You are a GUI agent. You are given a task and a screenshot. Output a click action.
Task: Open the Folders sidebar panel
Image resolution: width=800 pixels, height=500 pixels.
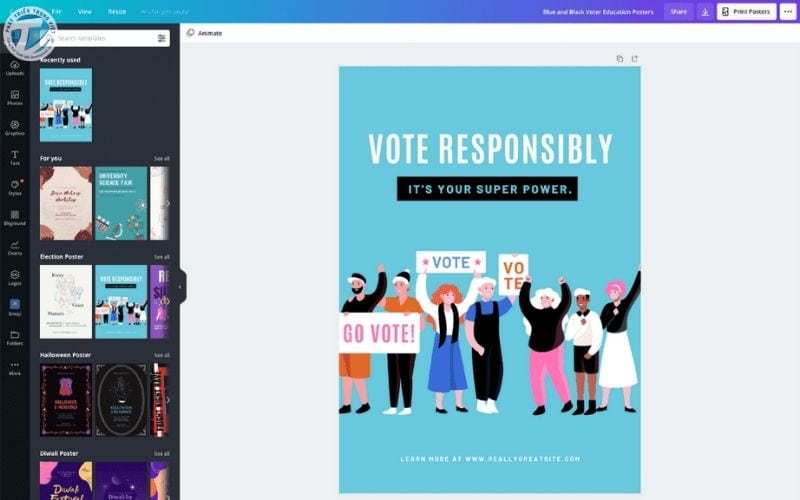point(14,338)
